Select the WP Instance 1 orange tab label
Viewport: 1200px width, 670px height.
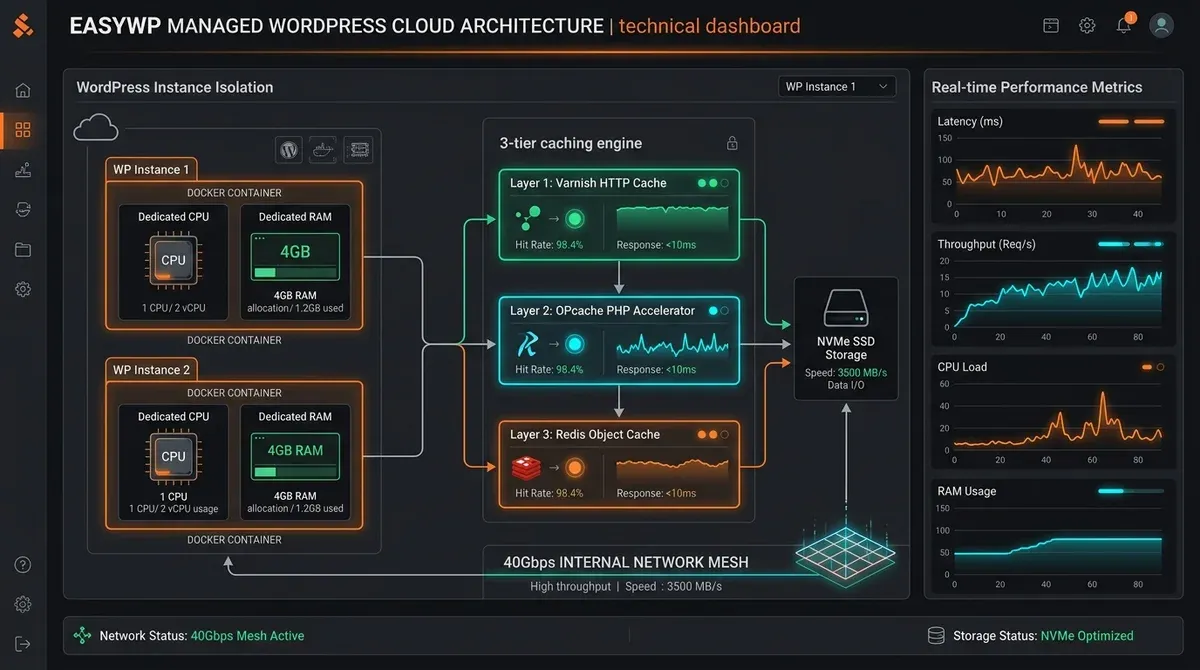[151, 170]
